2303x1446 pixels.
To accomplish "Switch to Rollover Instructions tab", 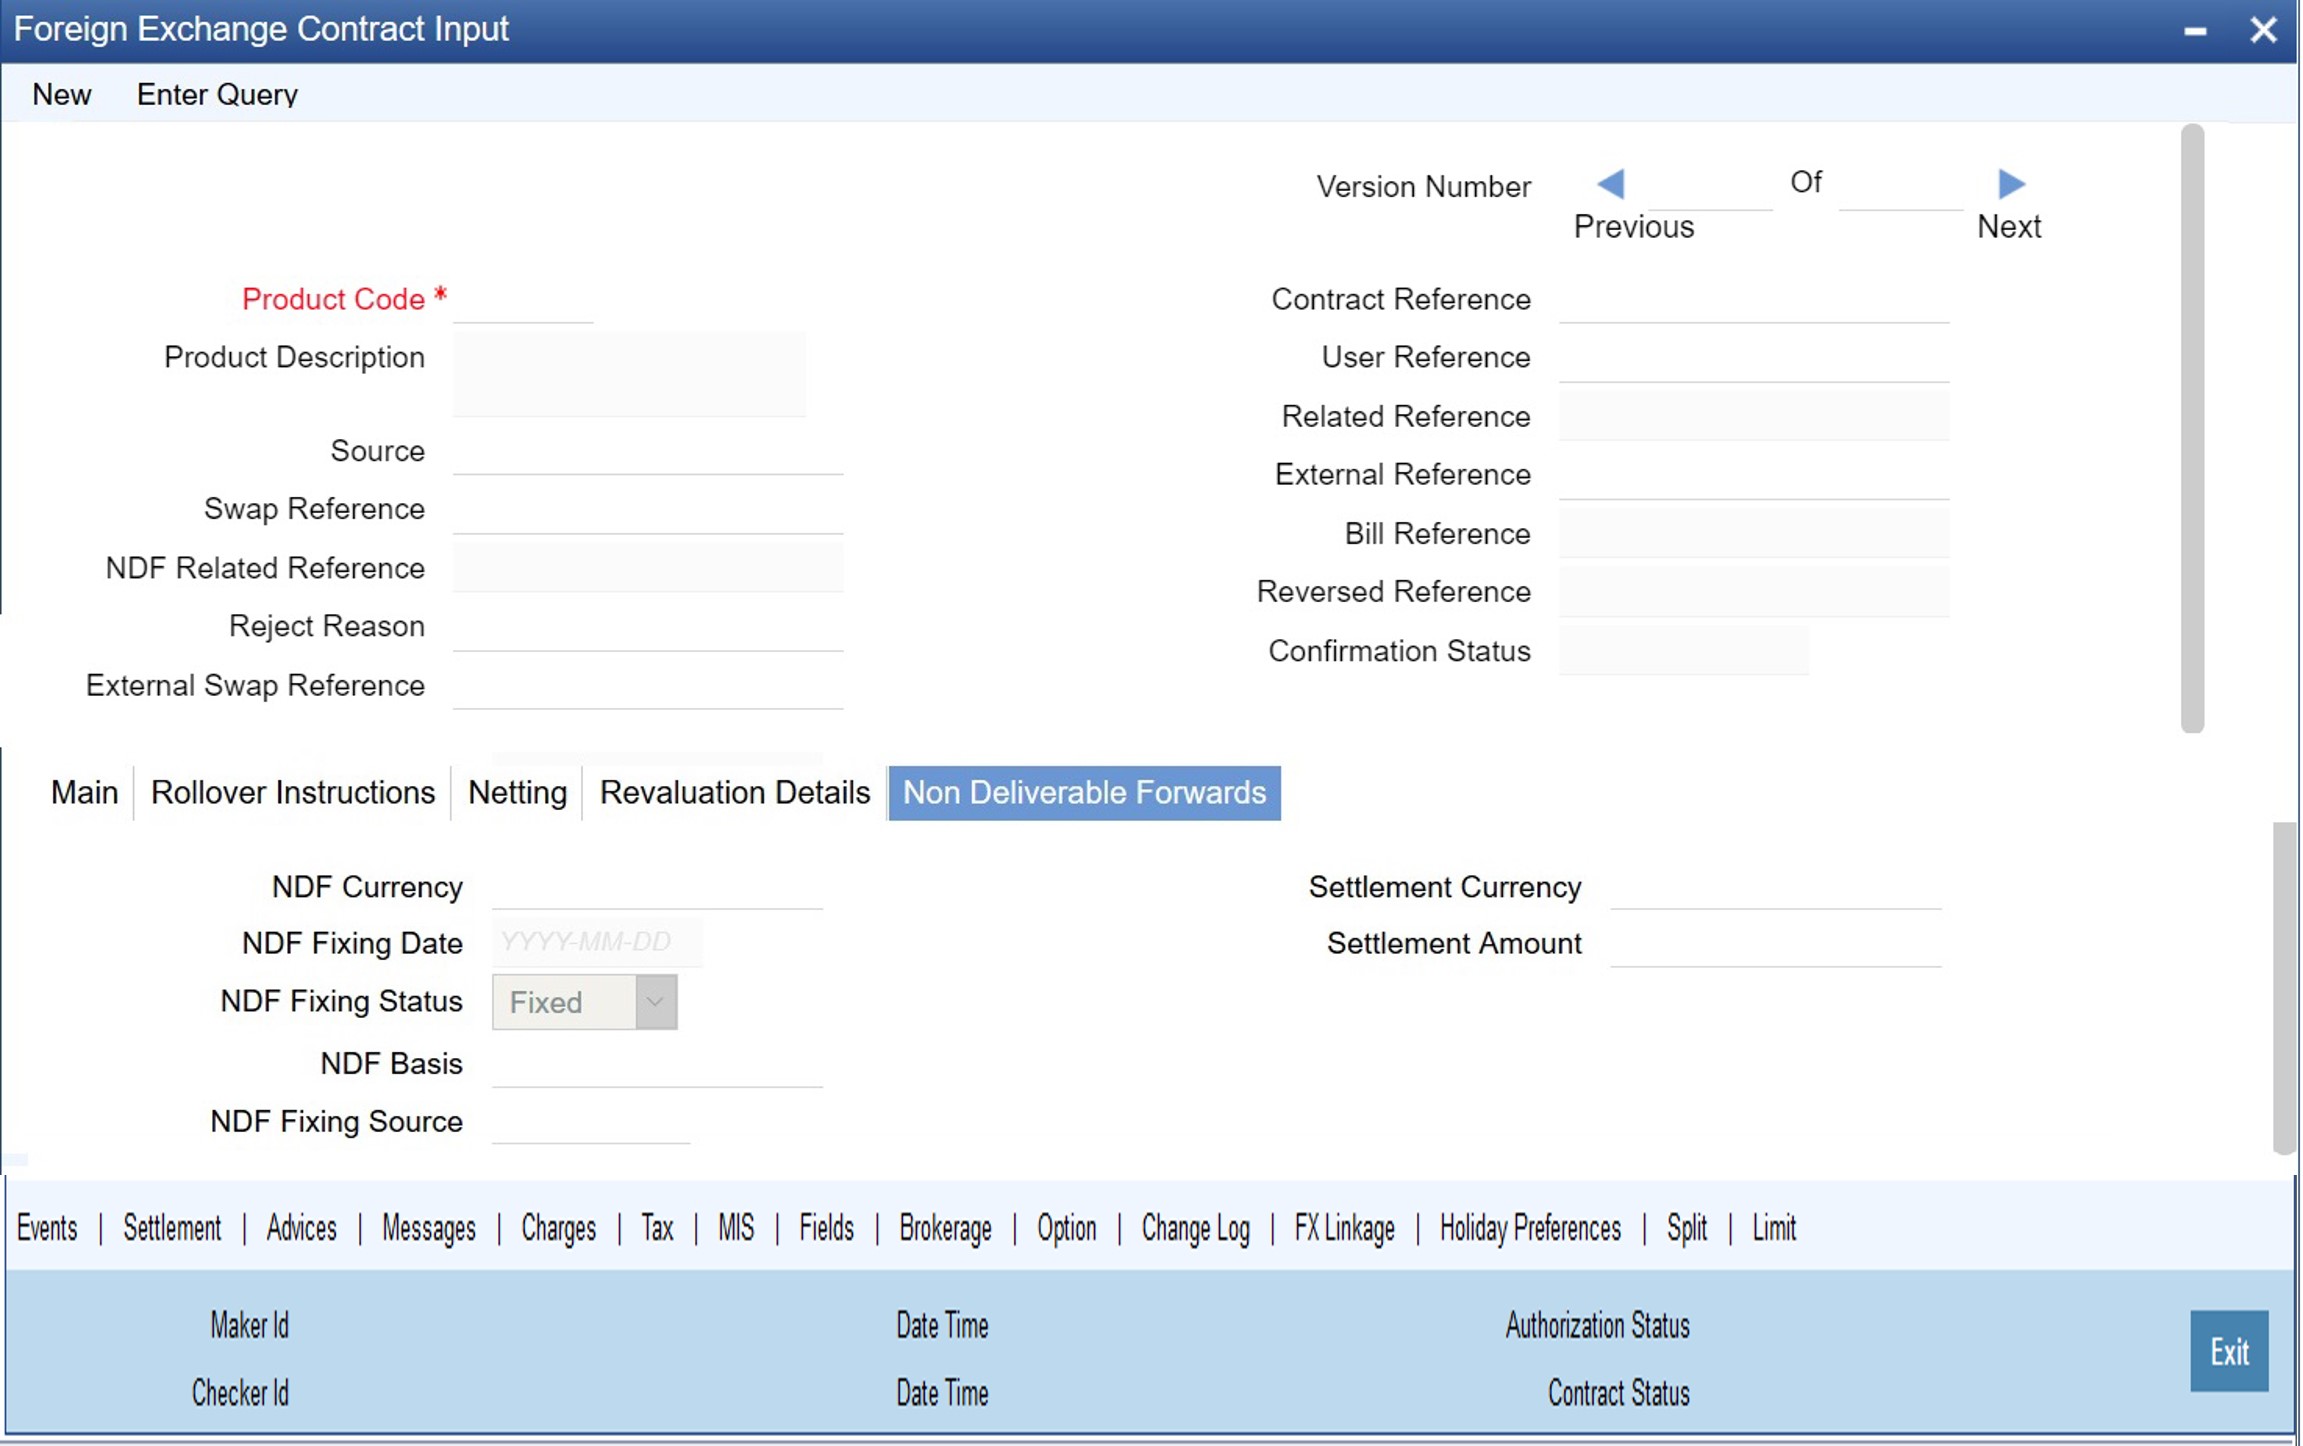I will point(292,793).
